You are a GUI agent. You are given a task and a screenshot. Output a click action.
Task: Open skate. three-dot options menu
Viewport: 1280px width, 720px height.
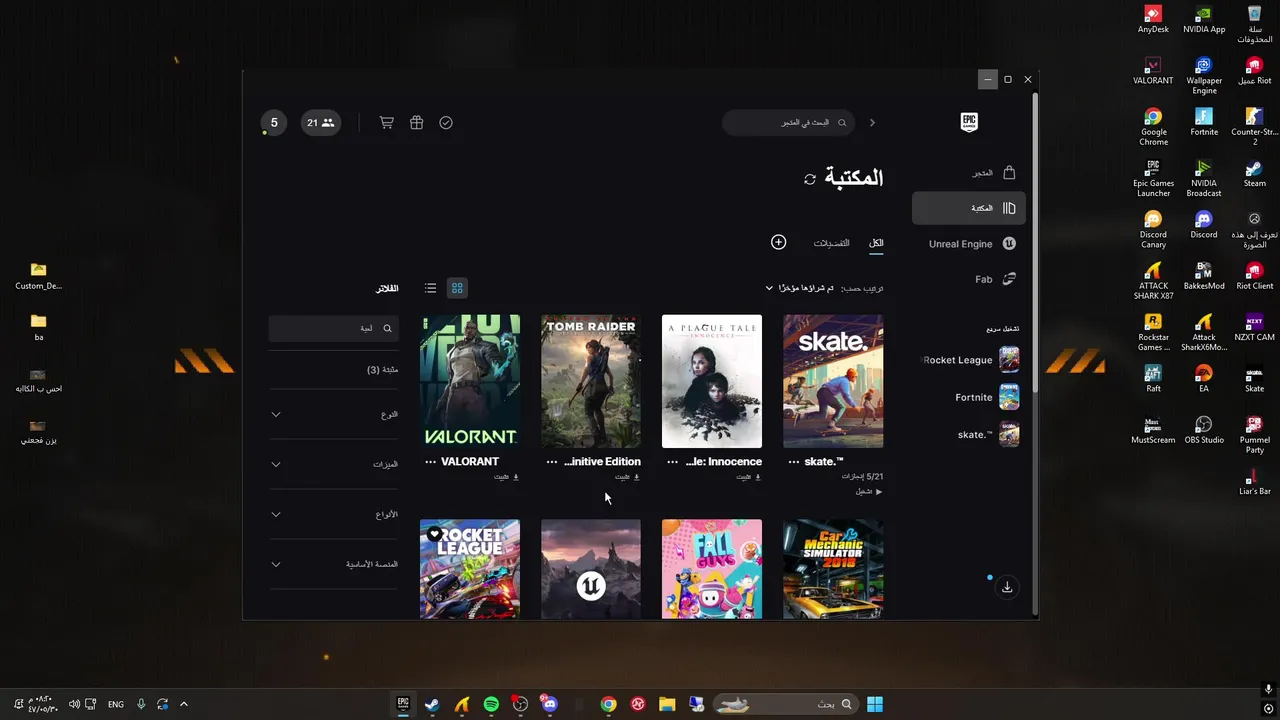click(x=794, y=462)
